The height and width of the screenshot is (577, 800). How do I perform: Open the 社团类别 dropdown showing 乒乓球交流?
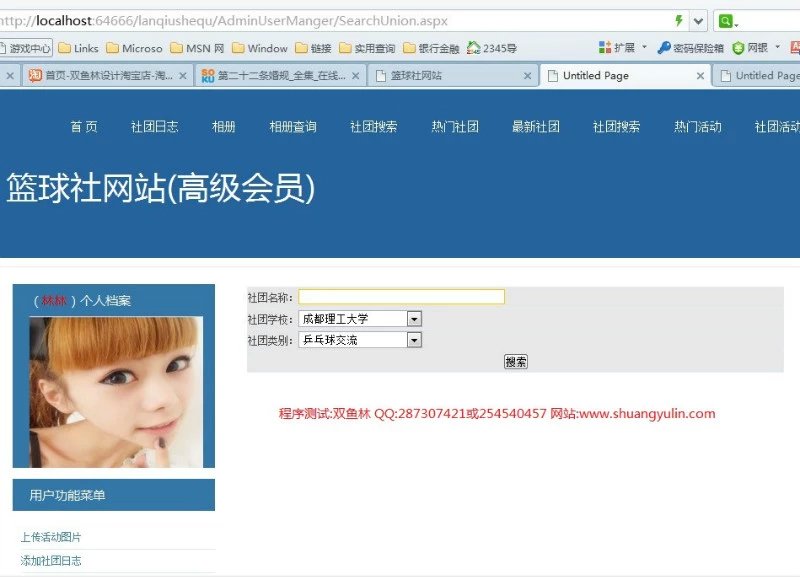pos(360,340)
